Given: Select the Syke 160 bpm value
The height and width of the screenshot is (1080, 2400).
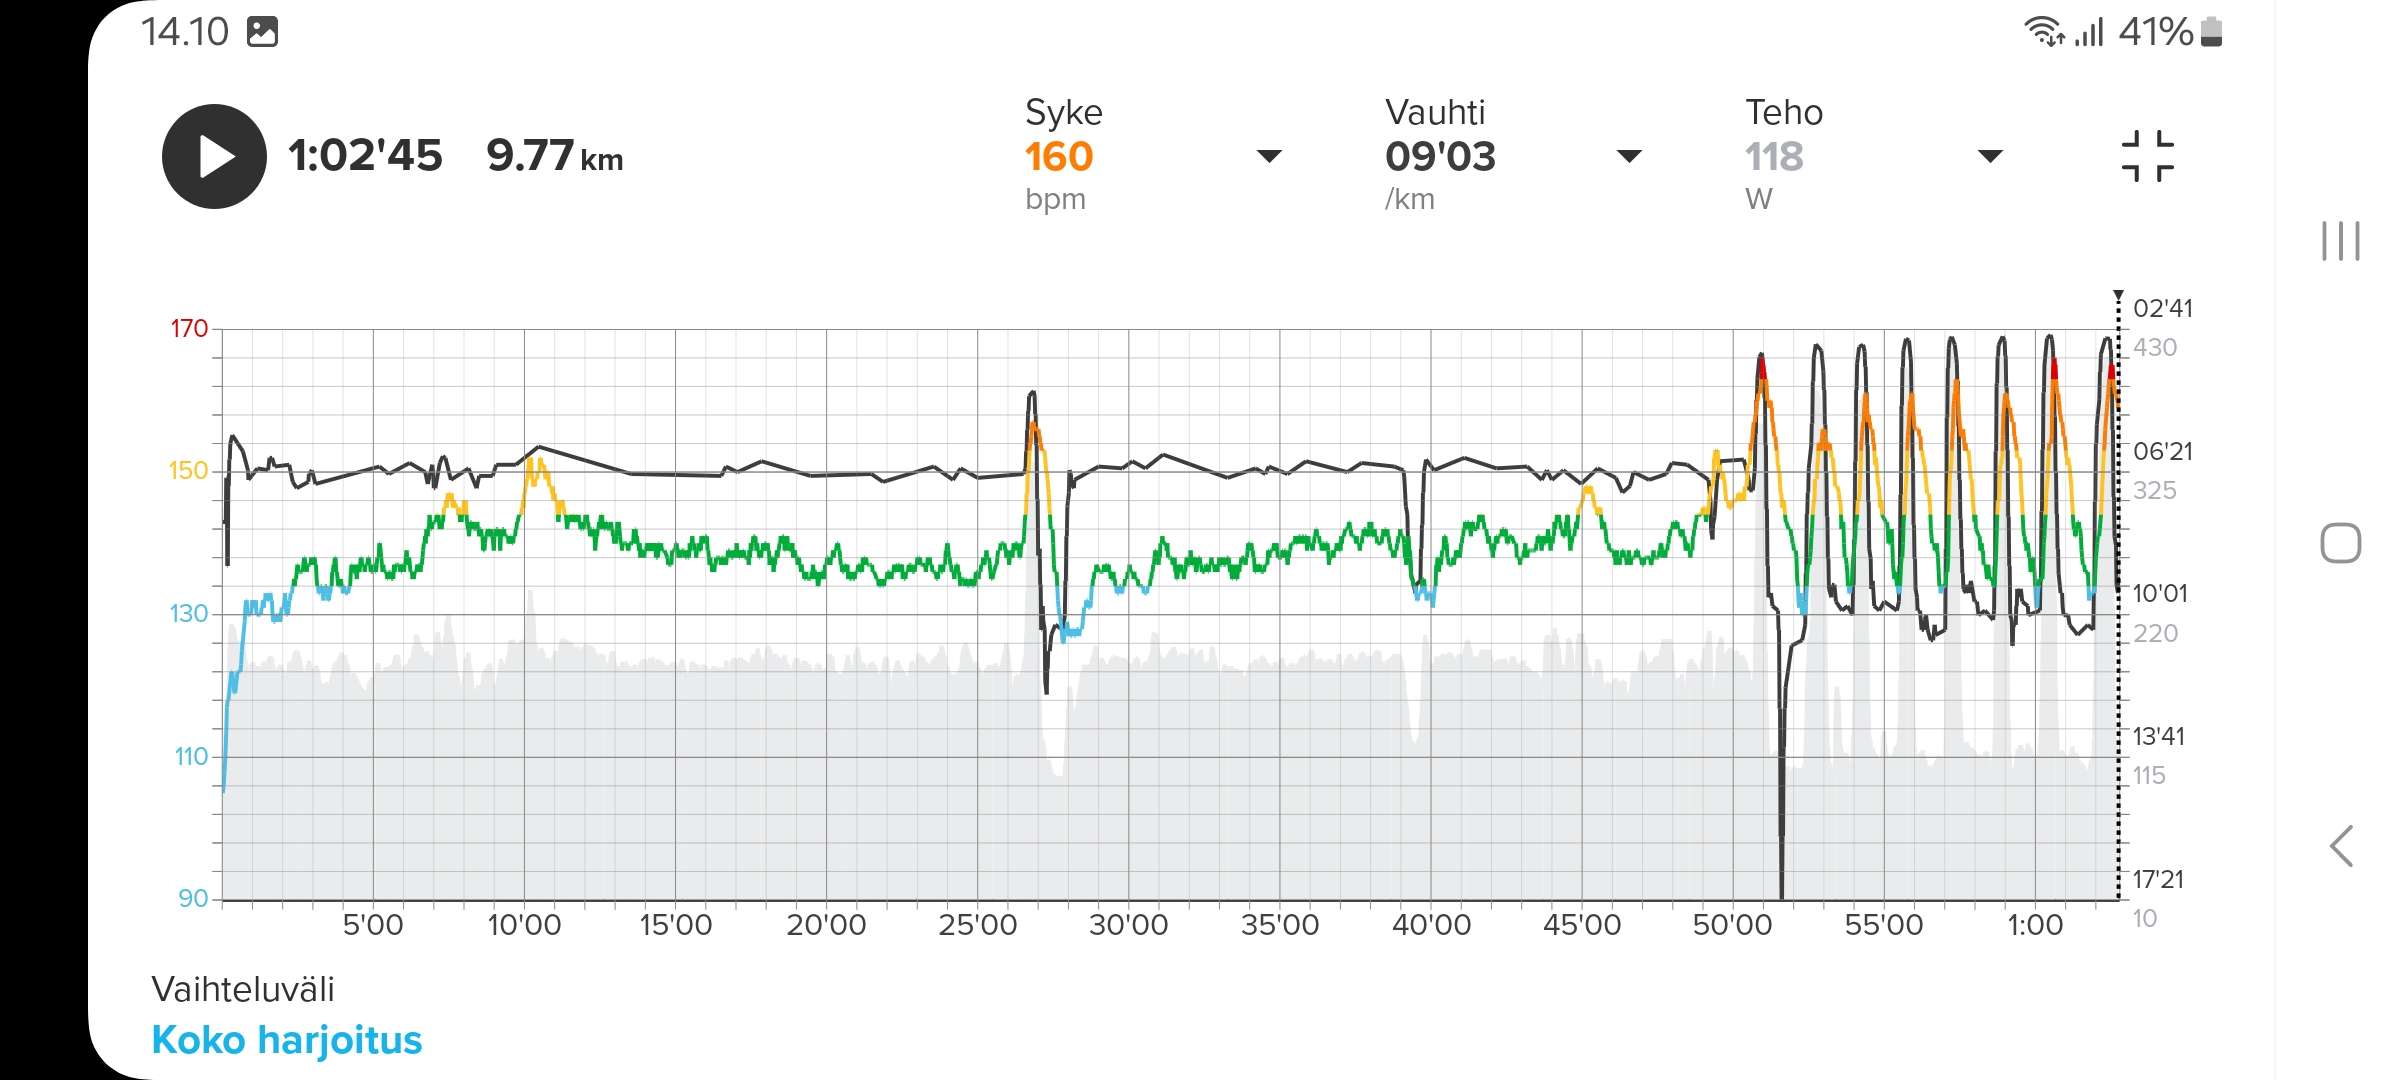Looking at the screenshot, I should pos(1059,157).
